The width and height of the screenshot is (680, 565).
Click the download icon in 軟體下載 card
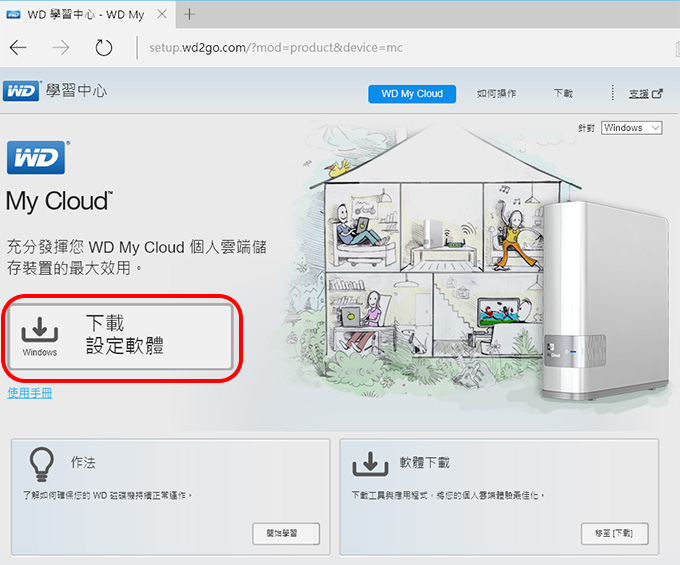pos(370,464)
